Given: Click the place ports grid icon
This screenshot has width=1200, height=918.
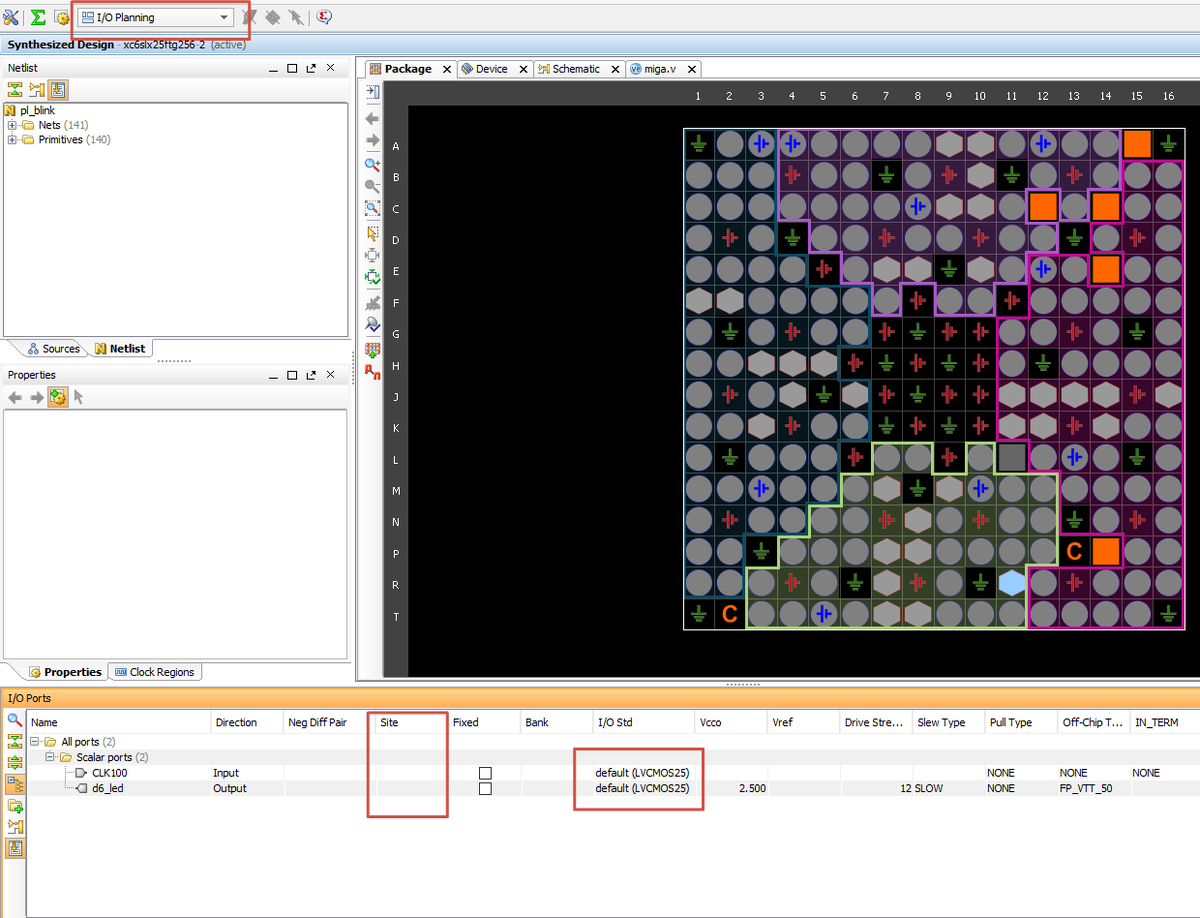Looking at the screenshot, I should coord(372,349).
